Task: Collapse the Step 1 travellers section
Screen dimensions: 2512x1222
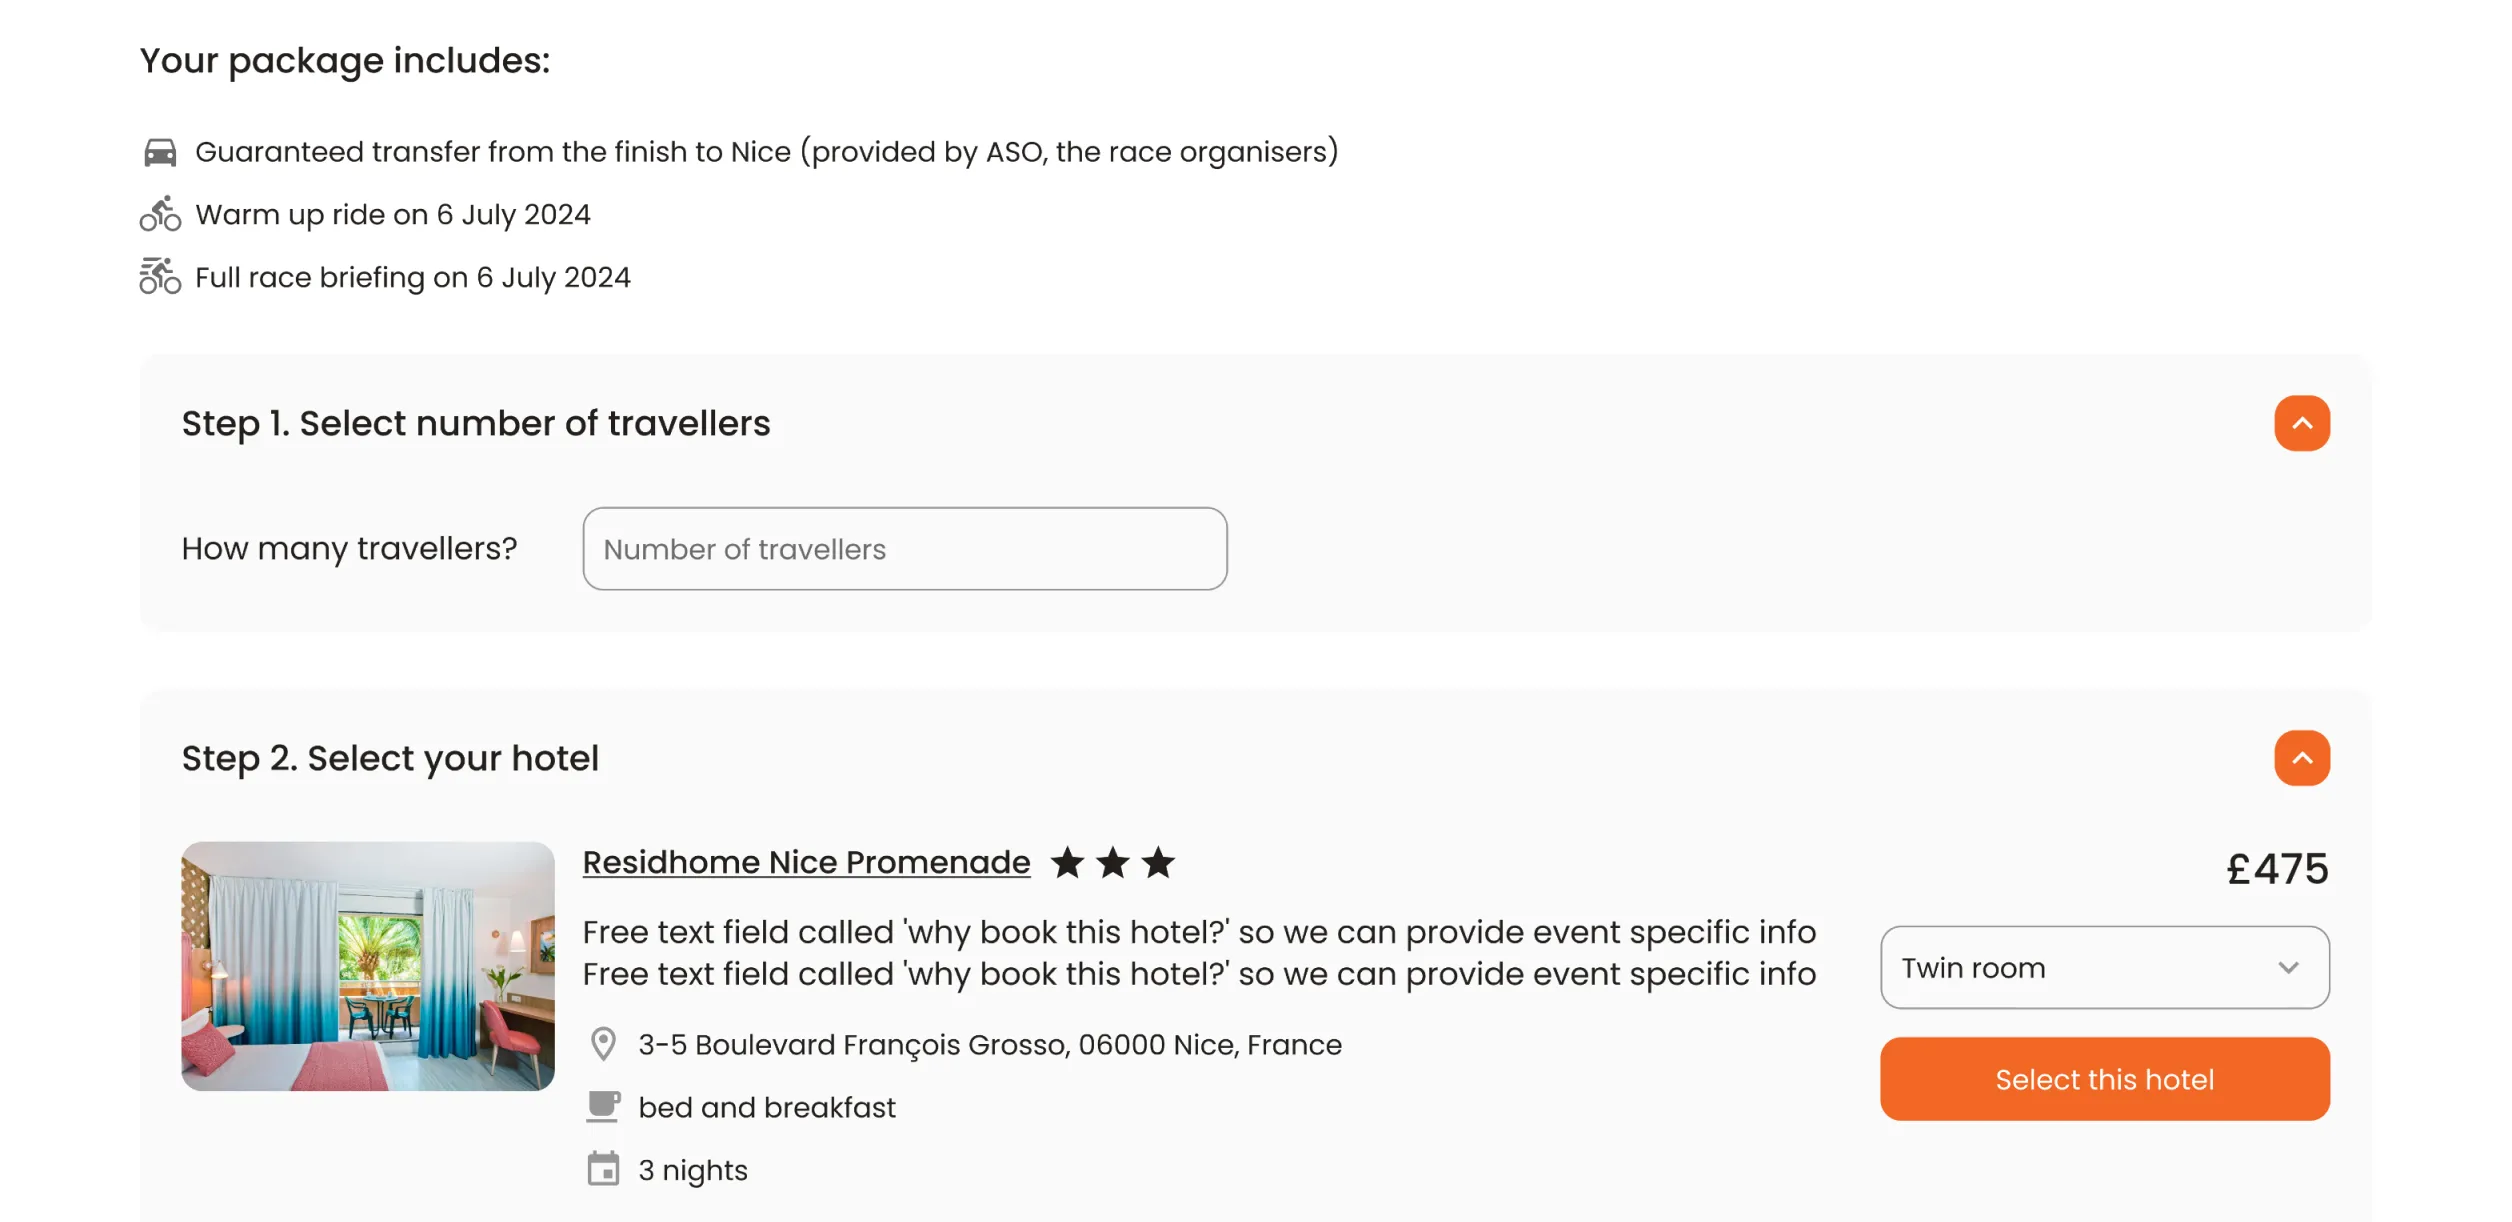Action: [2301, 423]
